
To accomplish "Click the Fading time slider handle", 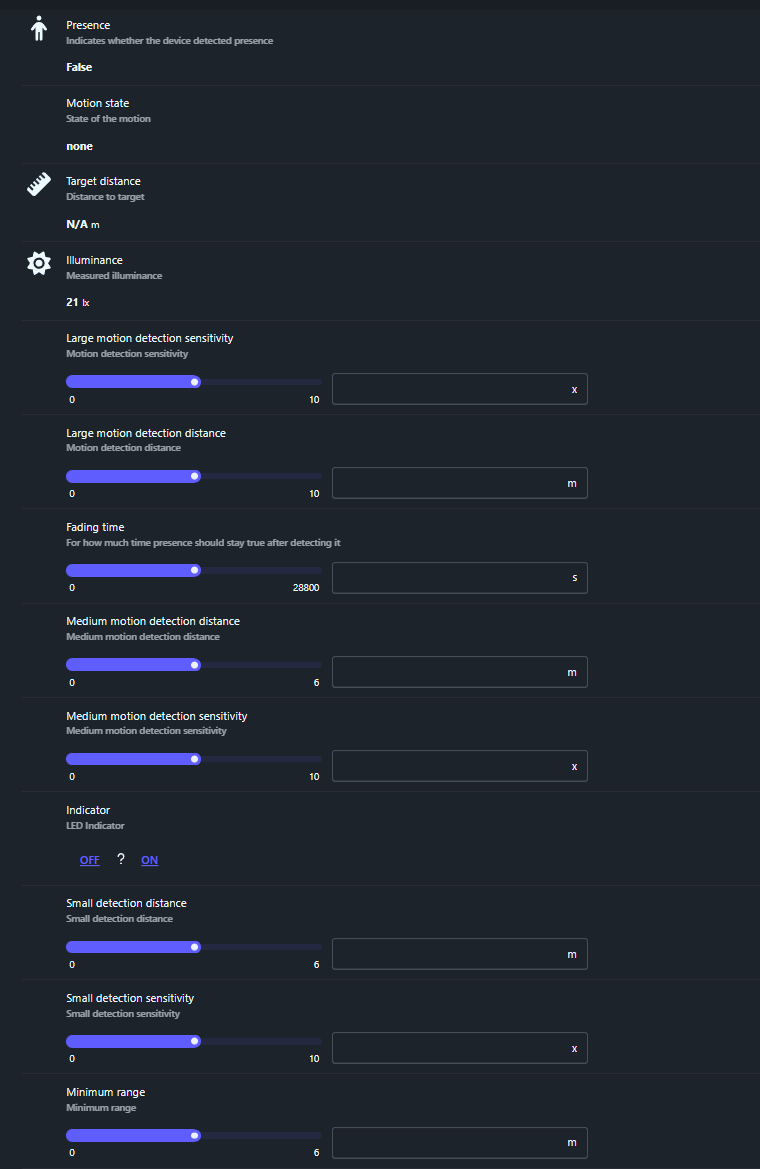I will pyautogui.click(x=195, y=571).
